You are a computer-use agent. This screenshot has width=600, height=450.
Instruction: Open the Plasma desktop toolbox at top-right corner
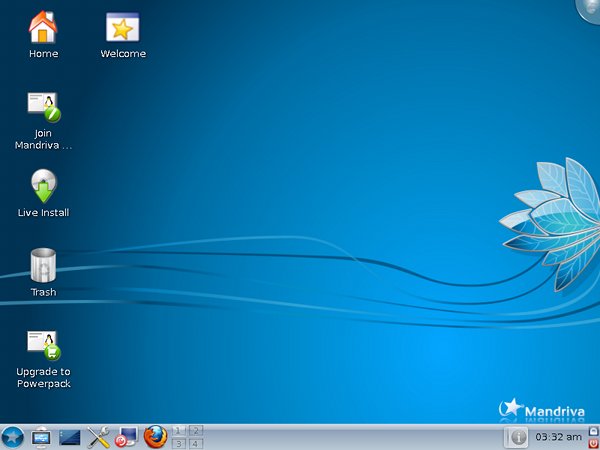[x=589, y=11]
